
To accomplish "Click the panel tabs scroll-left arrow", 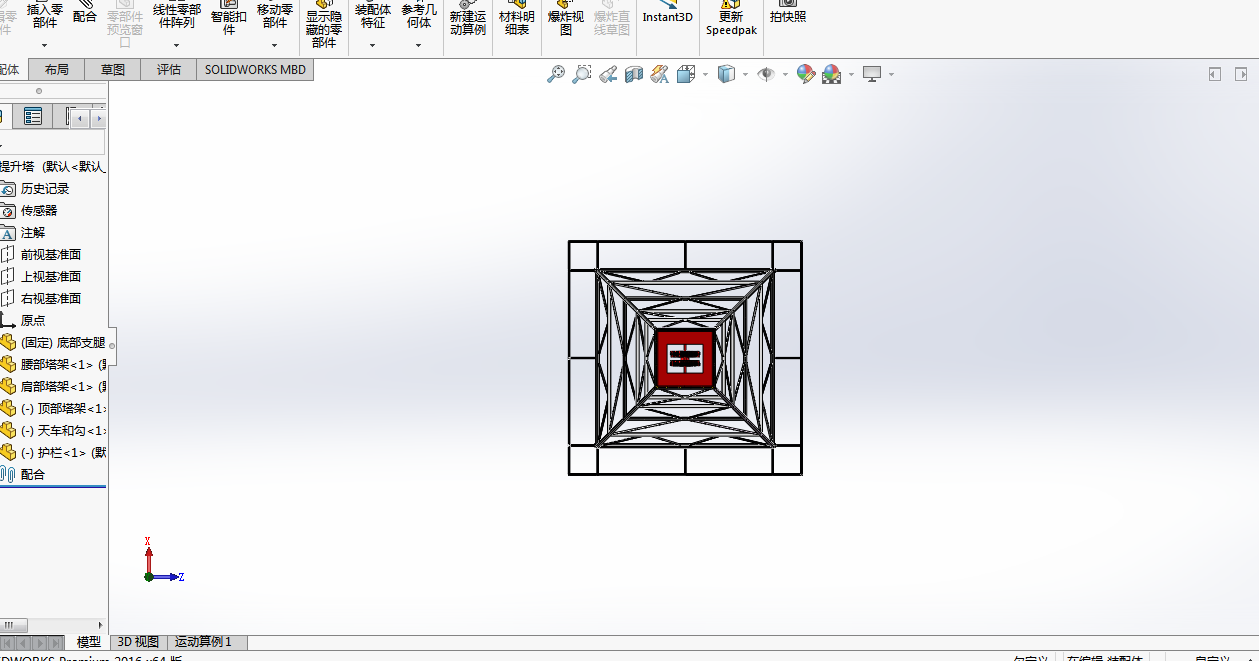I will 81,118.
